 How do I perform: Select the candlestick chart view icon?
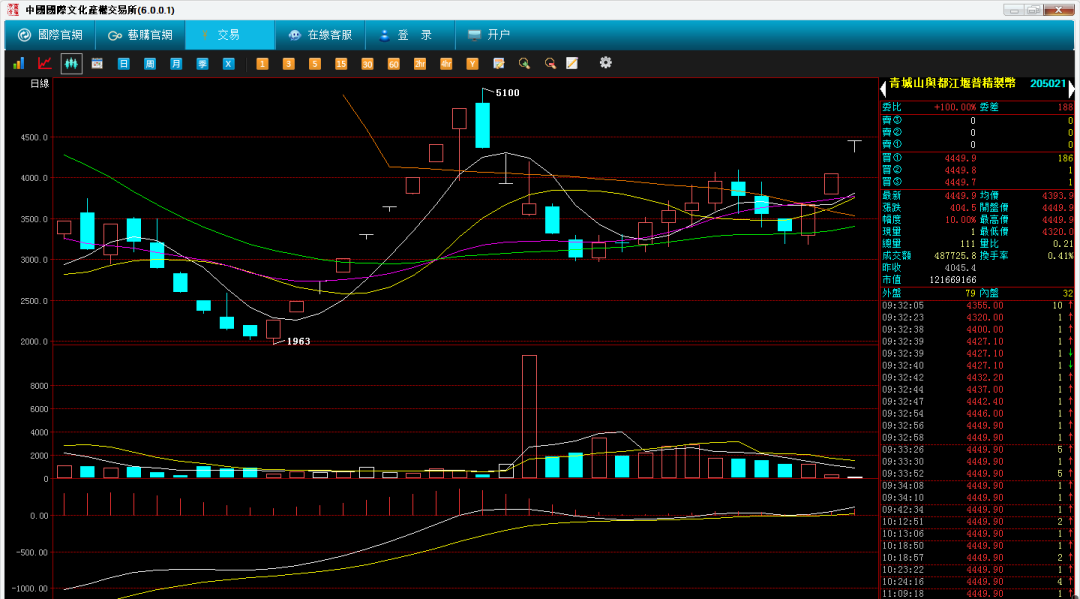(x=71, y=63)
